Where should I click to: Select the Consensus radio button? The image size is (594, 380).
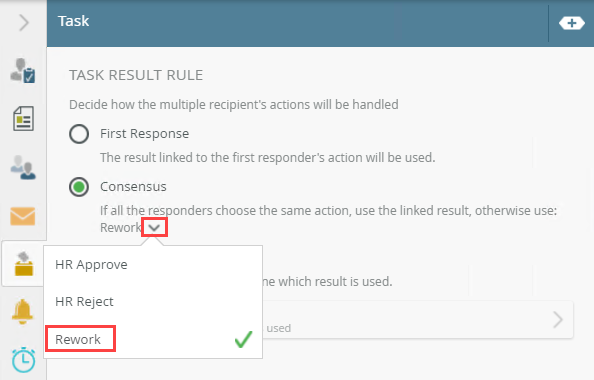click(79, 187)
